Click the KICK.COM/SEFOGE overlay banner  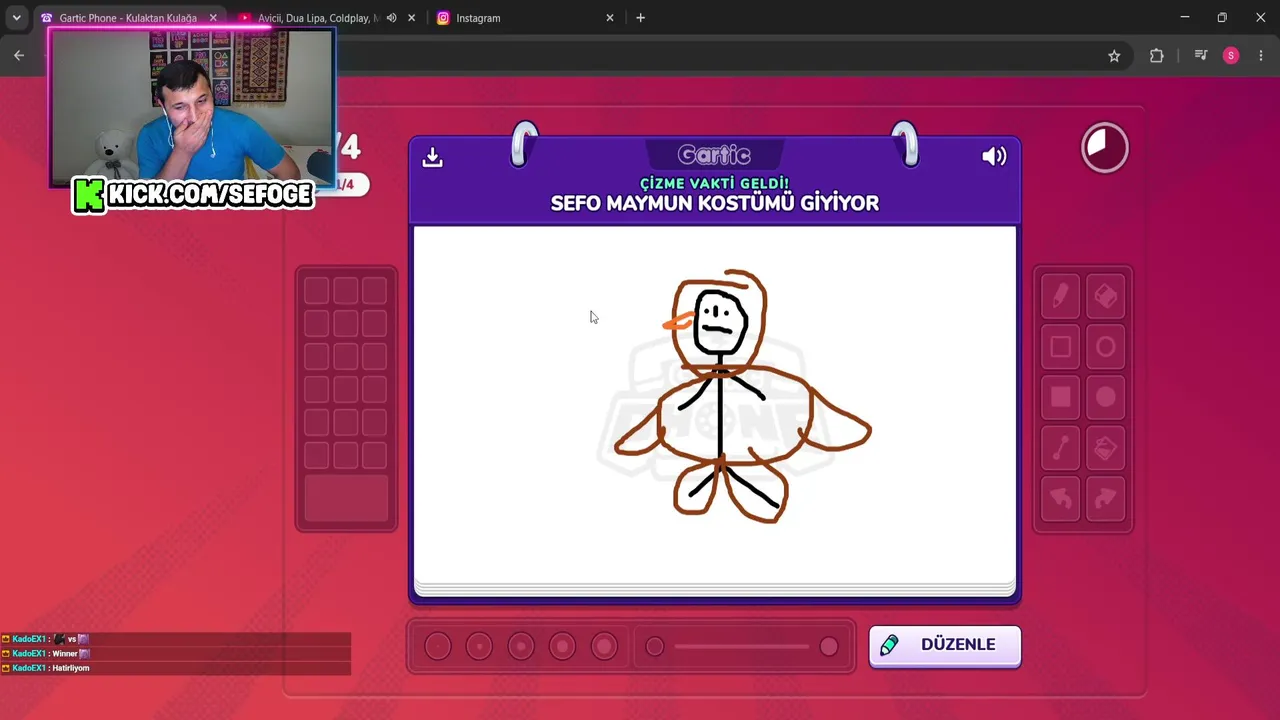194,195
